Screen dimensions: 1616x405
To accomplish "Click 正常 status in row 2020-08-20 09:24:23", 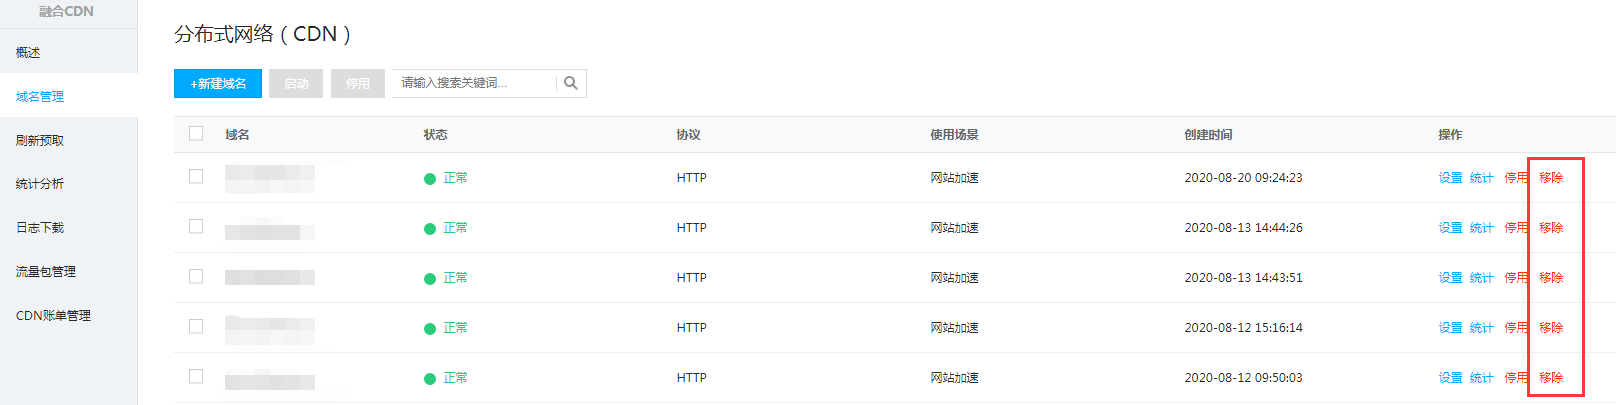I will click(x=455, y=178).
